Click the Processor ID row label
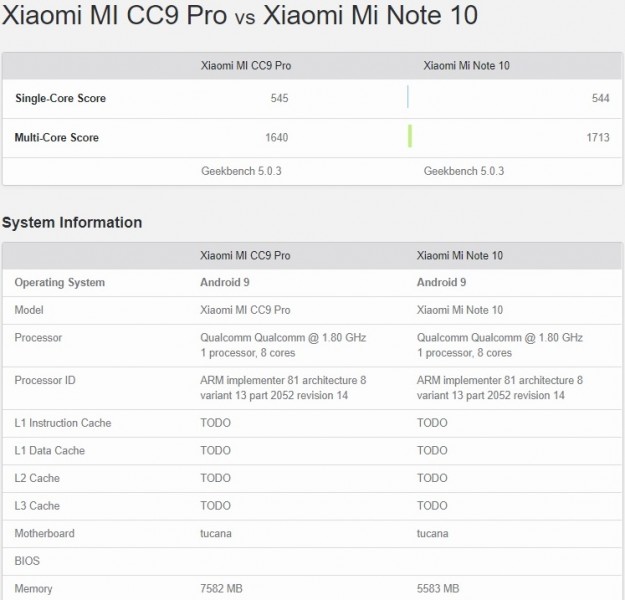Screen dimensions: 625x600 click(x=45, y=380)
